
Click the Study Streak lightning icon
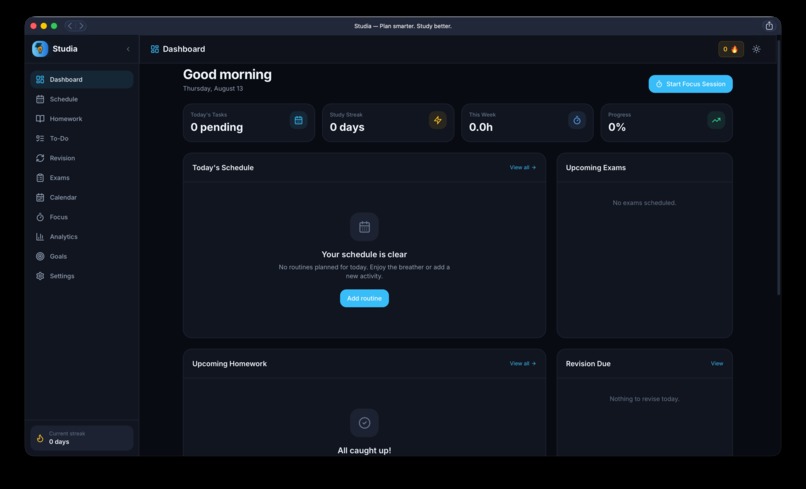tap(437, 120)
